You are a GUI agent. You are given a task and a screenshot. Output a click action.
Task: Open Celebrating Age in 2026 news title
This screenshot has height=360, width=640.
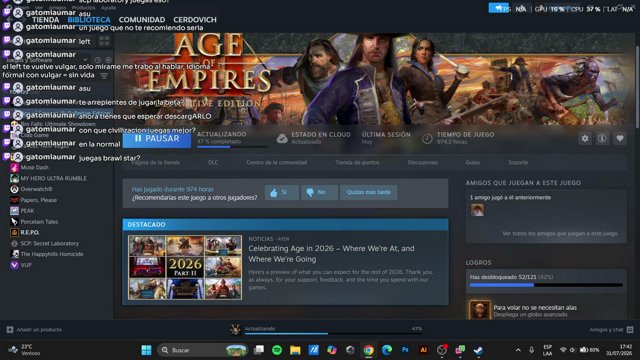[331, 253]
